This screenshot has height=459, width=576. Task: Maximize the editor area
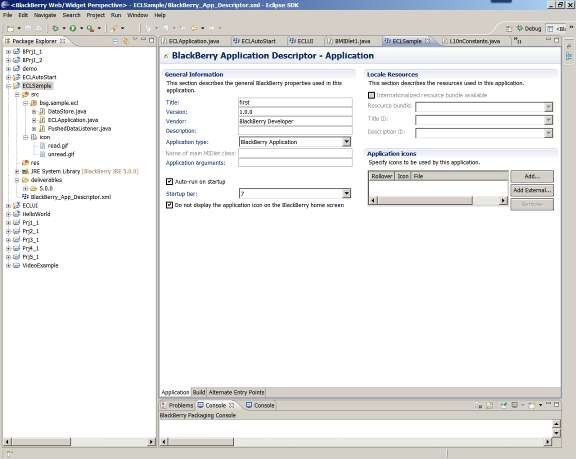click(x=557, y=40)
